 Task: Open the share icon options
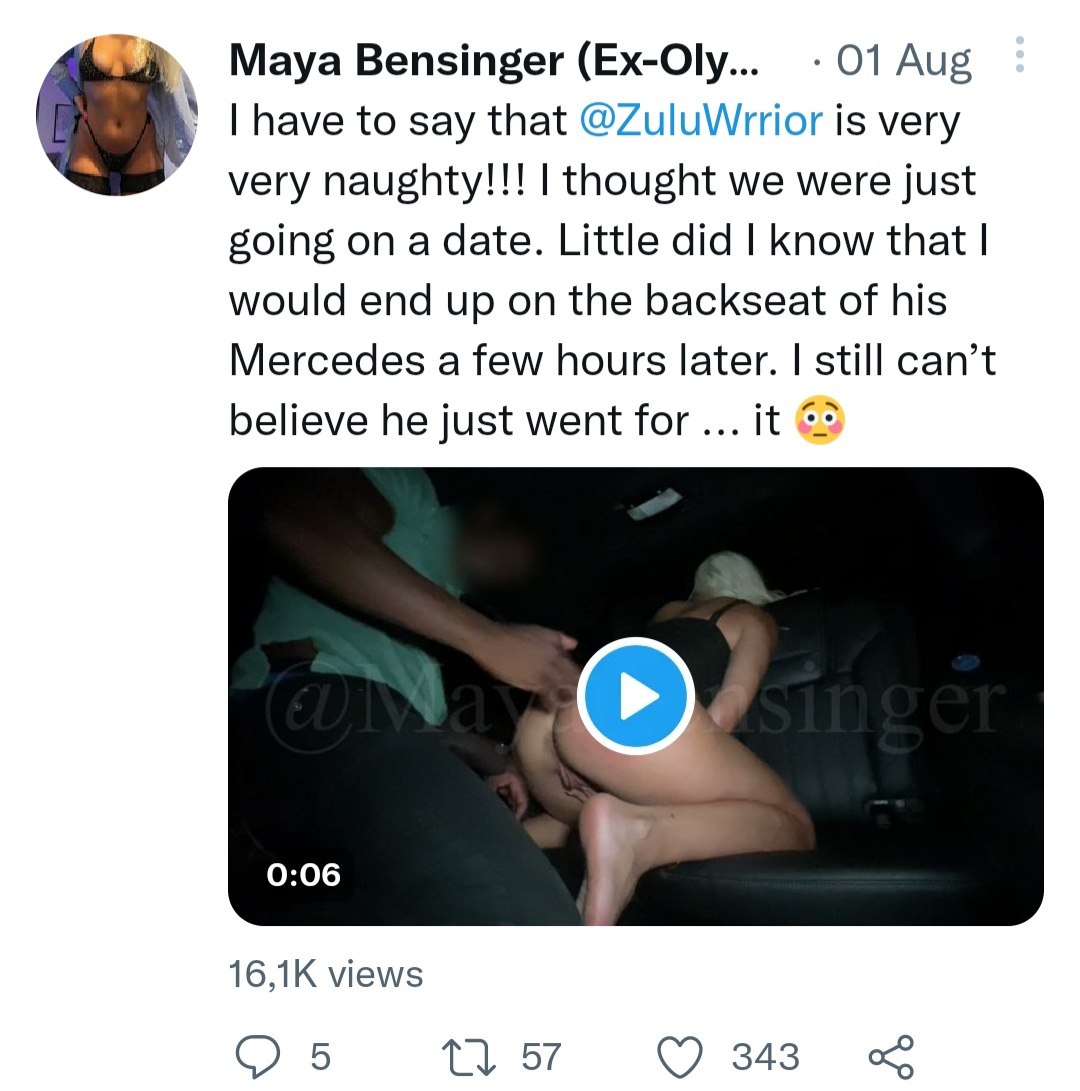pyautogui.click(x=890, y=1056)
